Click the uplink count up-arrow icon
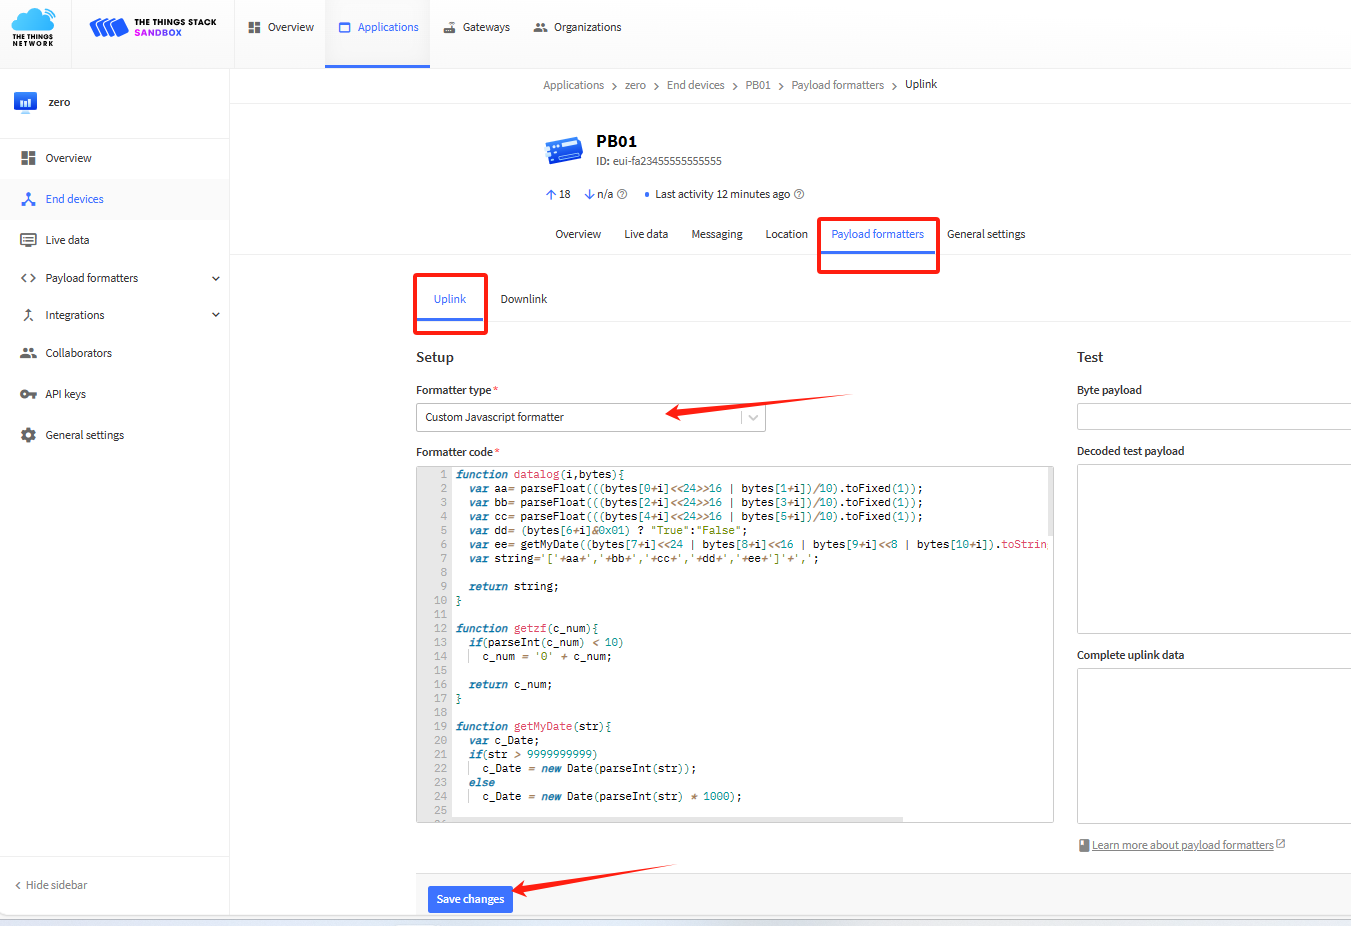The height and width of the screenshot is (926, 1351). pos(550,194)
